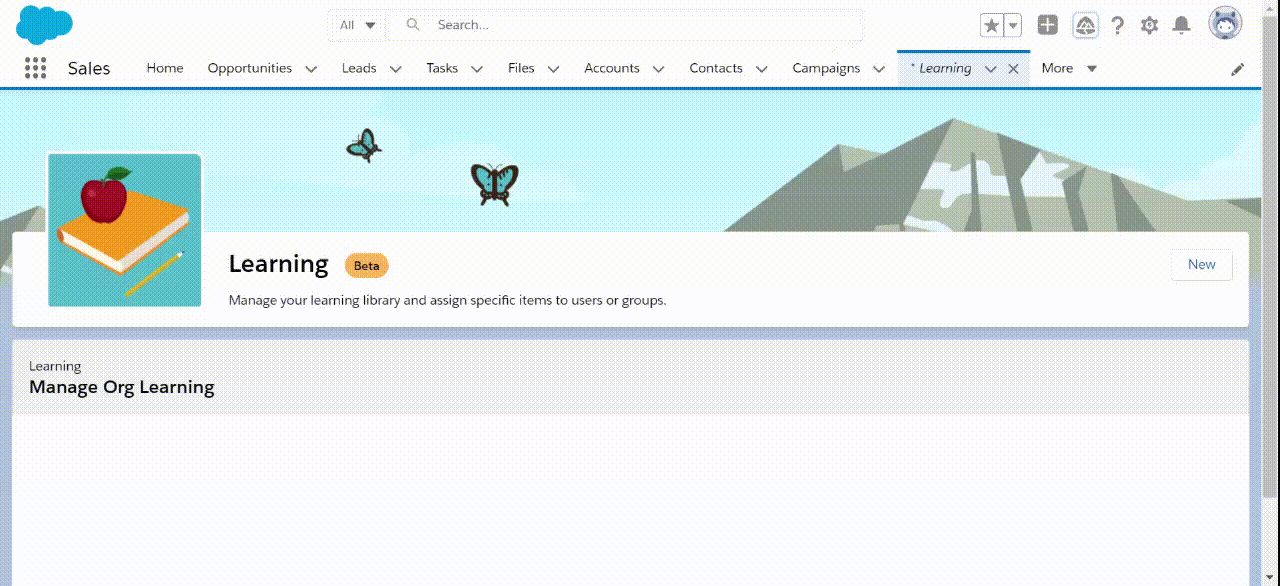The image size is (1280, 586).
Task: Open the Opportunities tab
Action: coord(250,68)
